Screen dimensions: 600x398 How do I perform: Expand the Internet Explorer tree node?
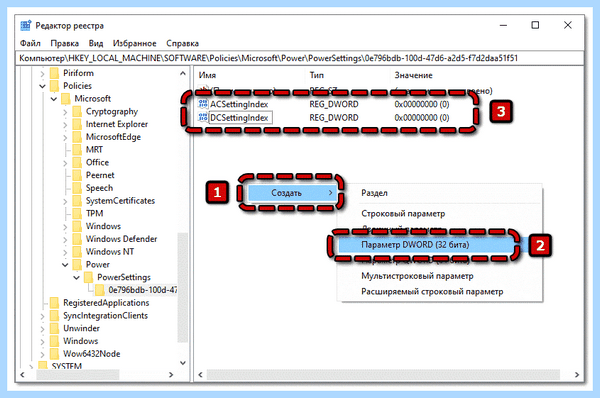pos(65,124)
